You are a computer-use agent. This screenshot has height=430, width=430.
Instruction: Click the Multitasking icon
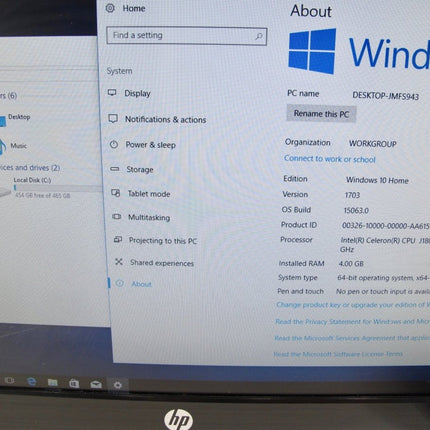point(116,217)
